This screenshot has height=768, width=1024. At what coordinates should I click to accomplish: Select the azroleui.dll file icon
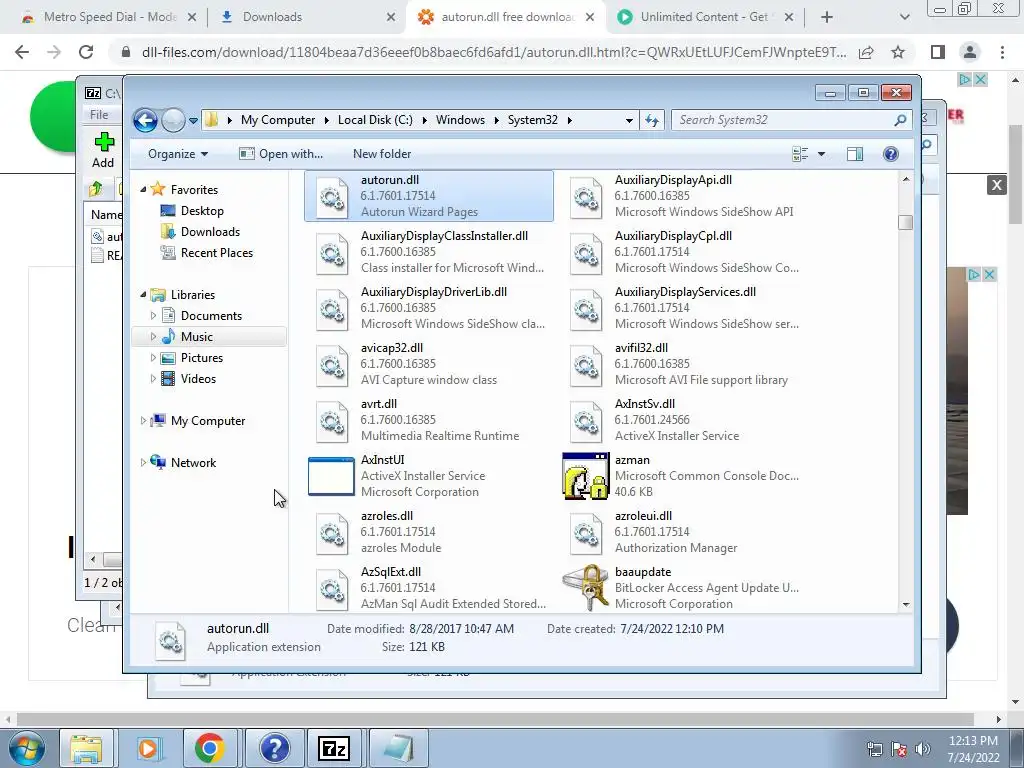[586, 534]
